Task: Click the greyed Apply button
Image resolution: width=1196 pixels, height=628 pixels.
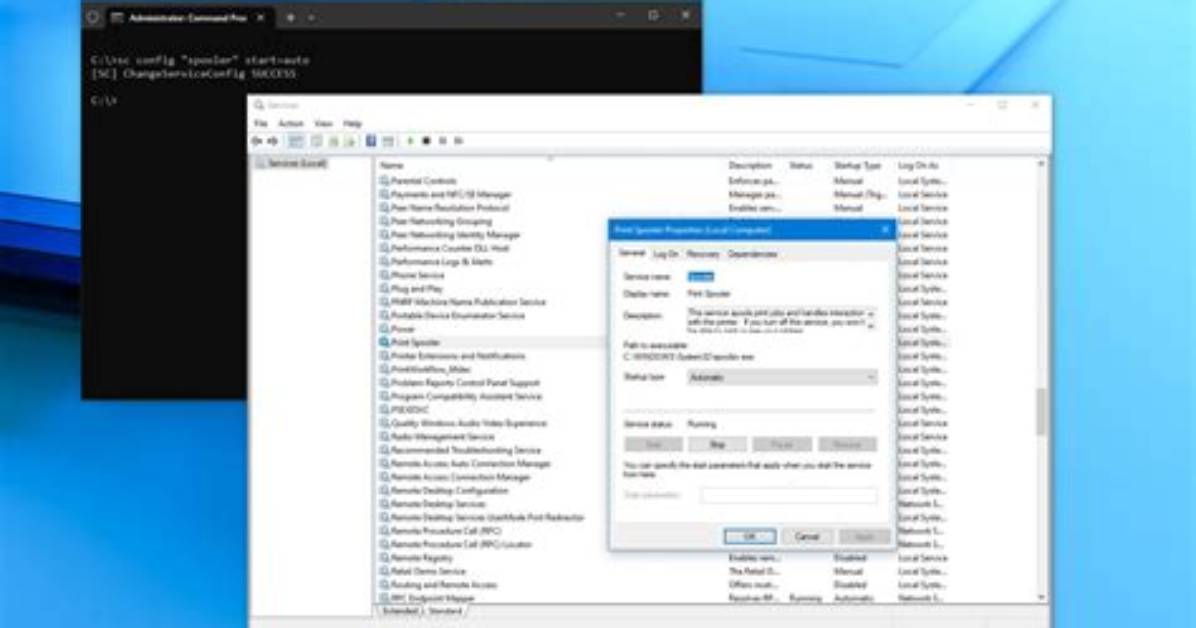Action: [864, 537]
